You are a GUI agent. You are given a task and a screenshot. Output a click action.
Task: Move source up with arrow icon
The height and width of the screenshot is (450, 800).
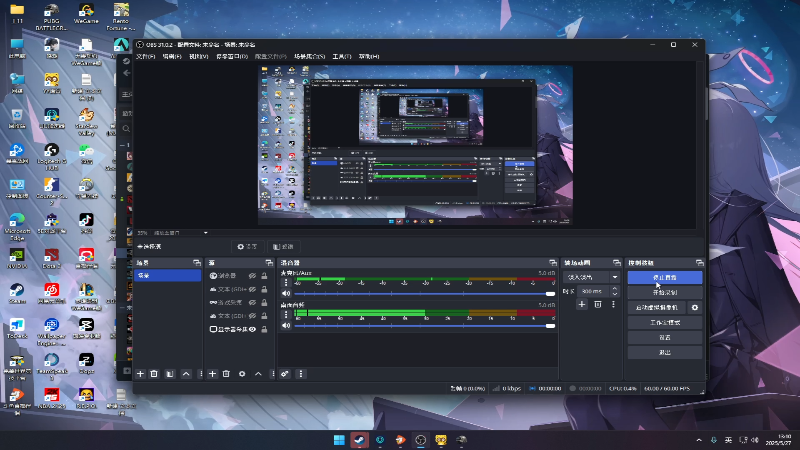coord(259,374)
